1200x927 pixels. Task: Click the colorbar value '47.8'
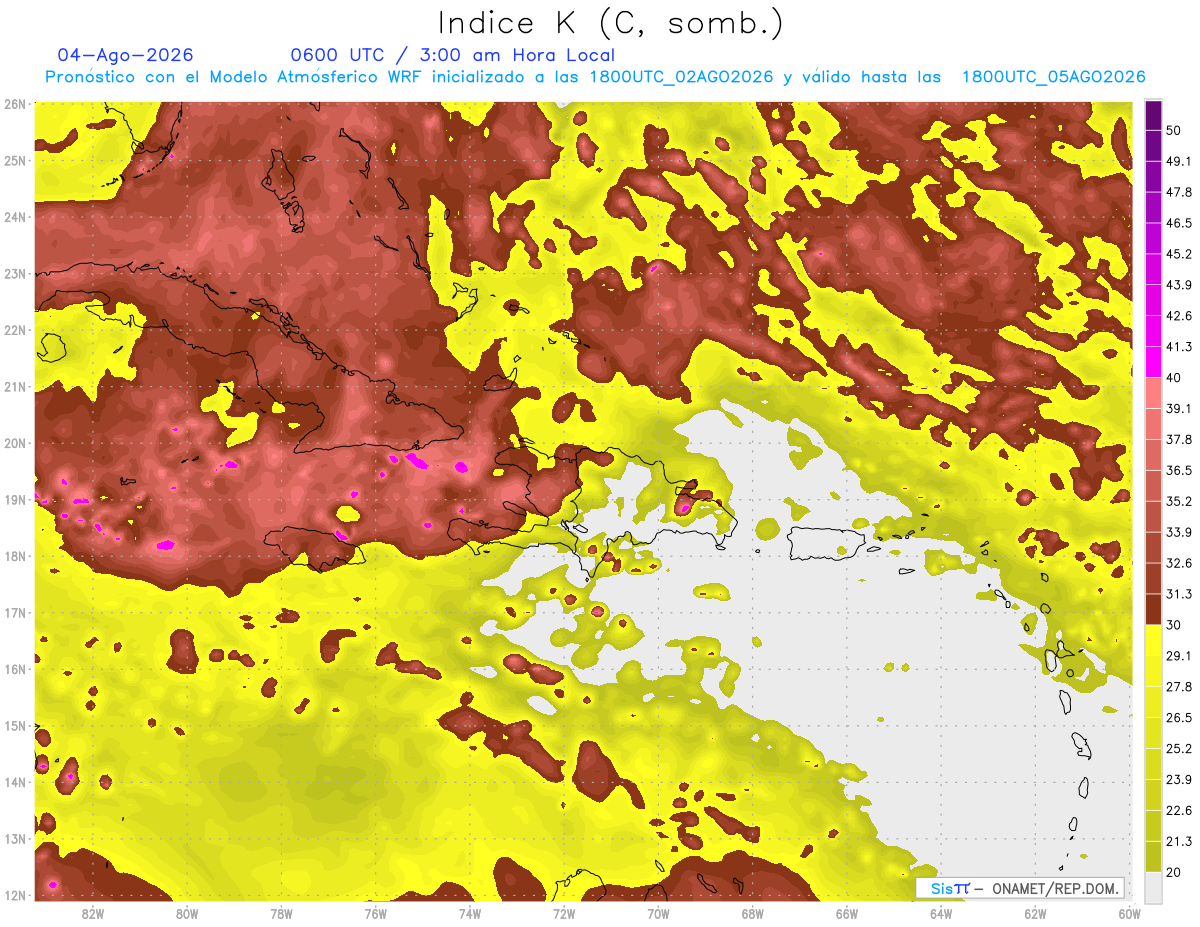click(1179, 192)
